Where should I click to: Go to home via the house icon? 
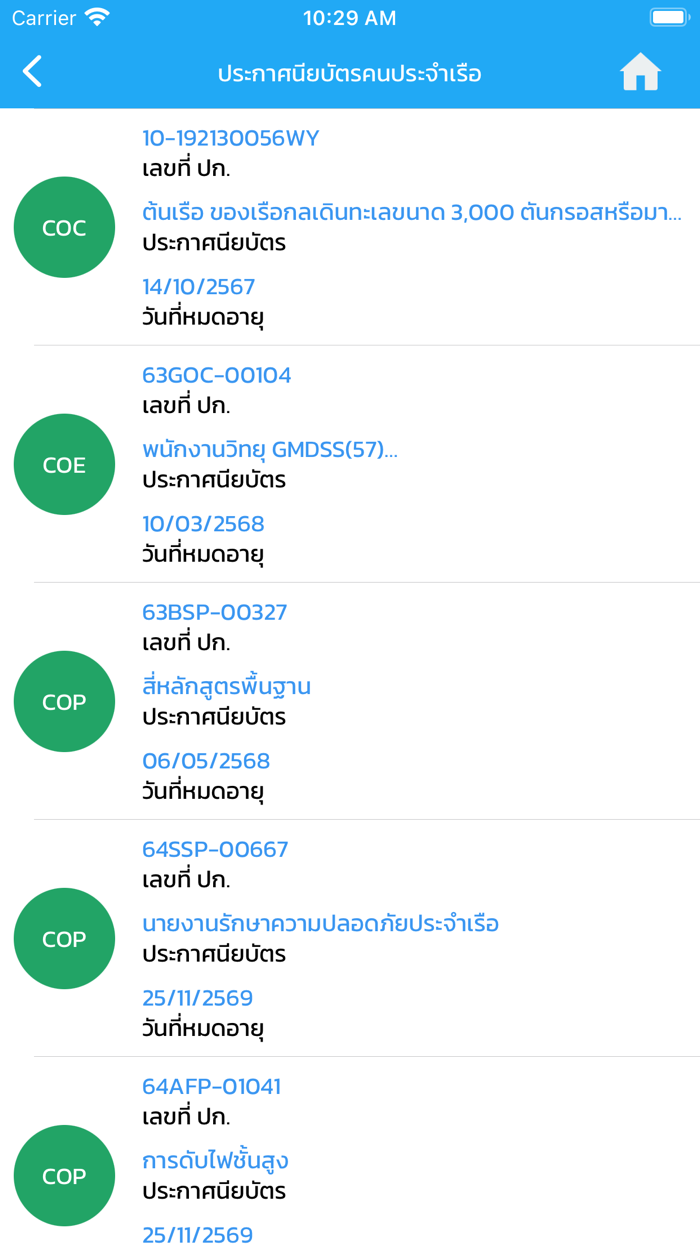point(640,72)
